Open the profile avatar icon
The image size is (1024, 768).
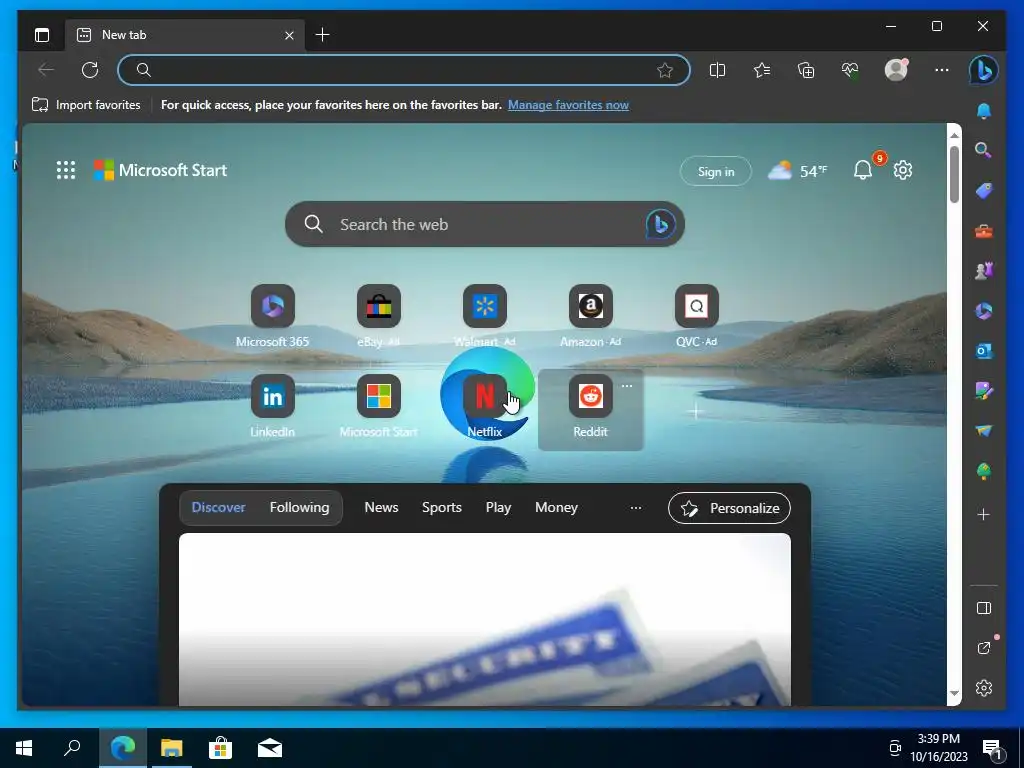point(896,70)
